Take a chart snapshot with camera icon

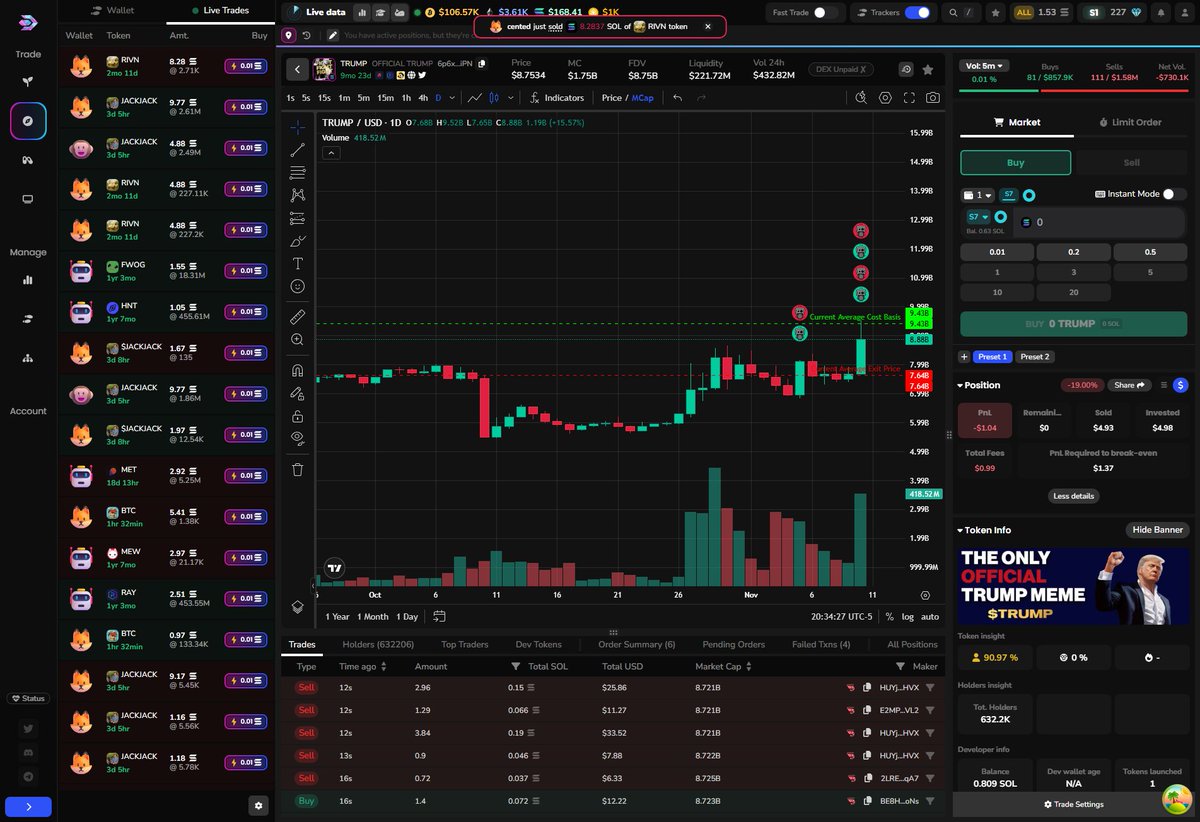tap(932, 98)
